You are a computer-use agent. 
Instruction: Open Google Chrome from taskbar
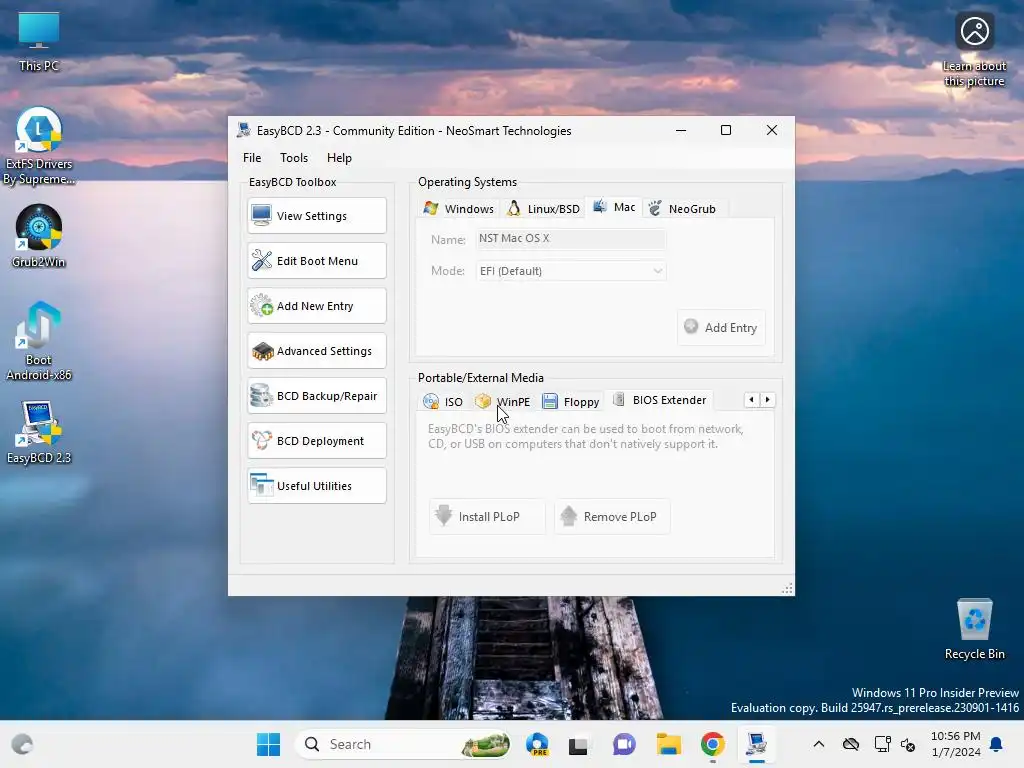(712, 744)
